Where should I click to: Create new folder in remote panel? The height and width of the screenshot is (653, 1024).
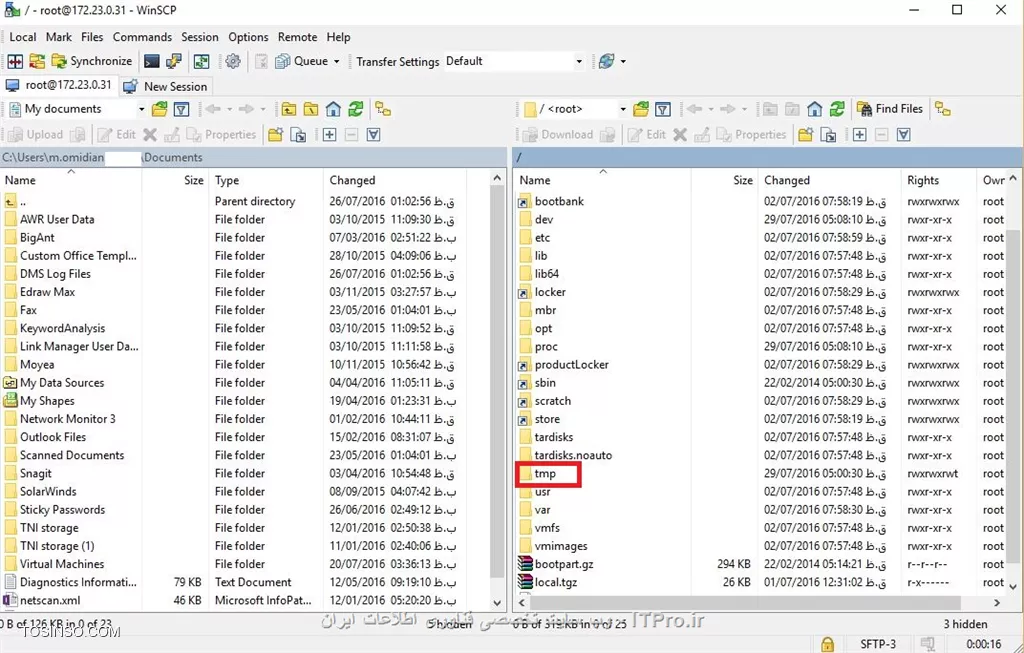806,135
